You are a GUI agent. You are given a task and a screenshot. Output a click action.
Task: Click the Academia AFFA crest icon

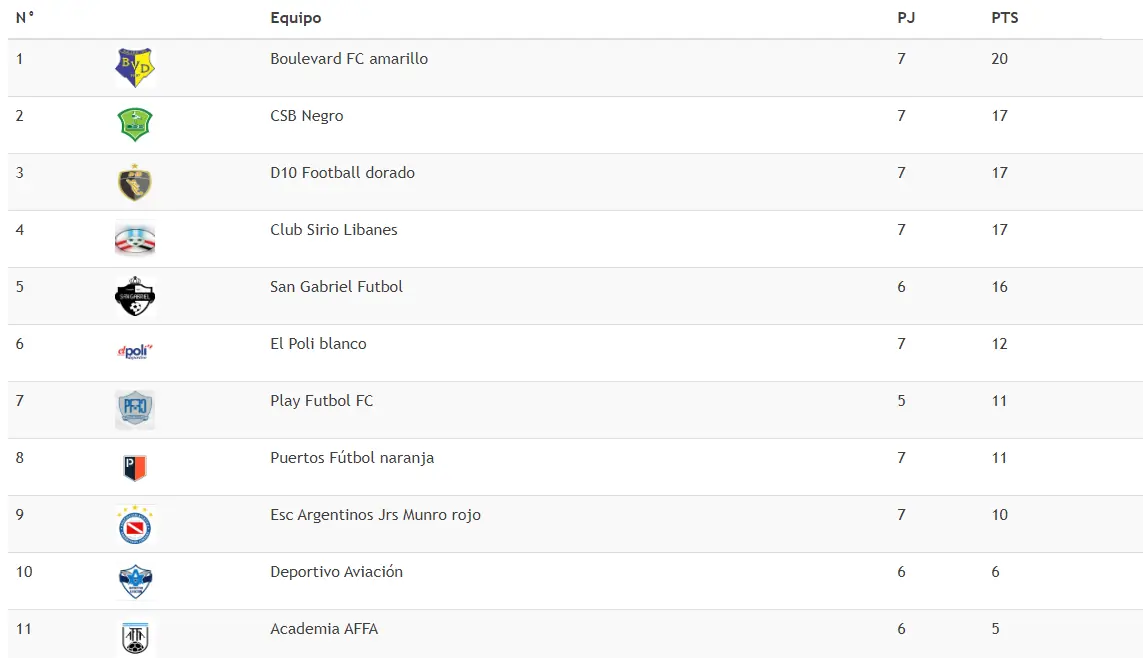click(135, 638)
